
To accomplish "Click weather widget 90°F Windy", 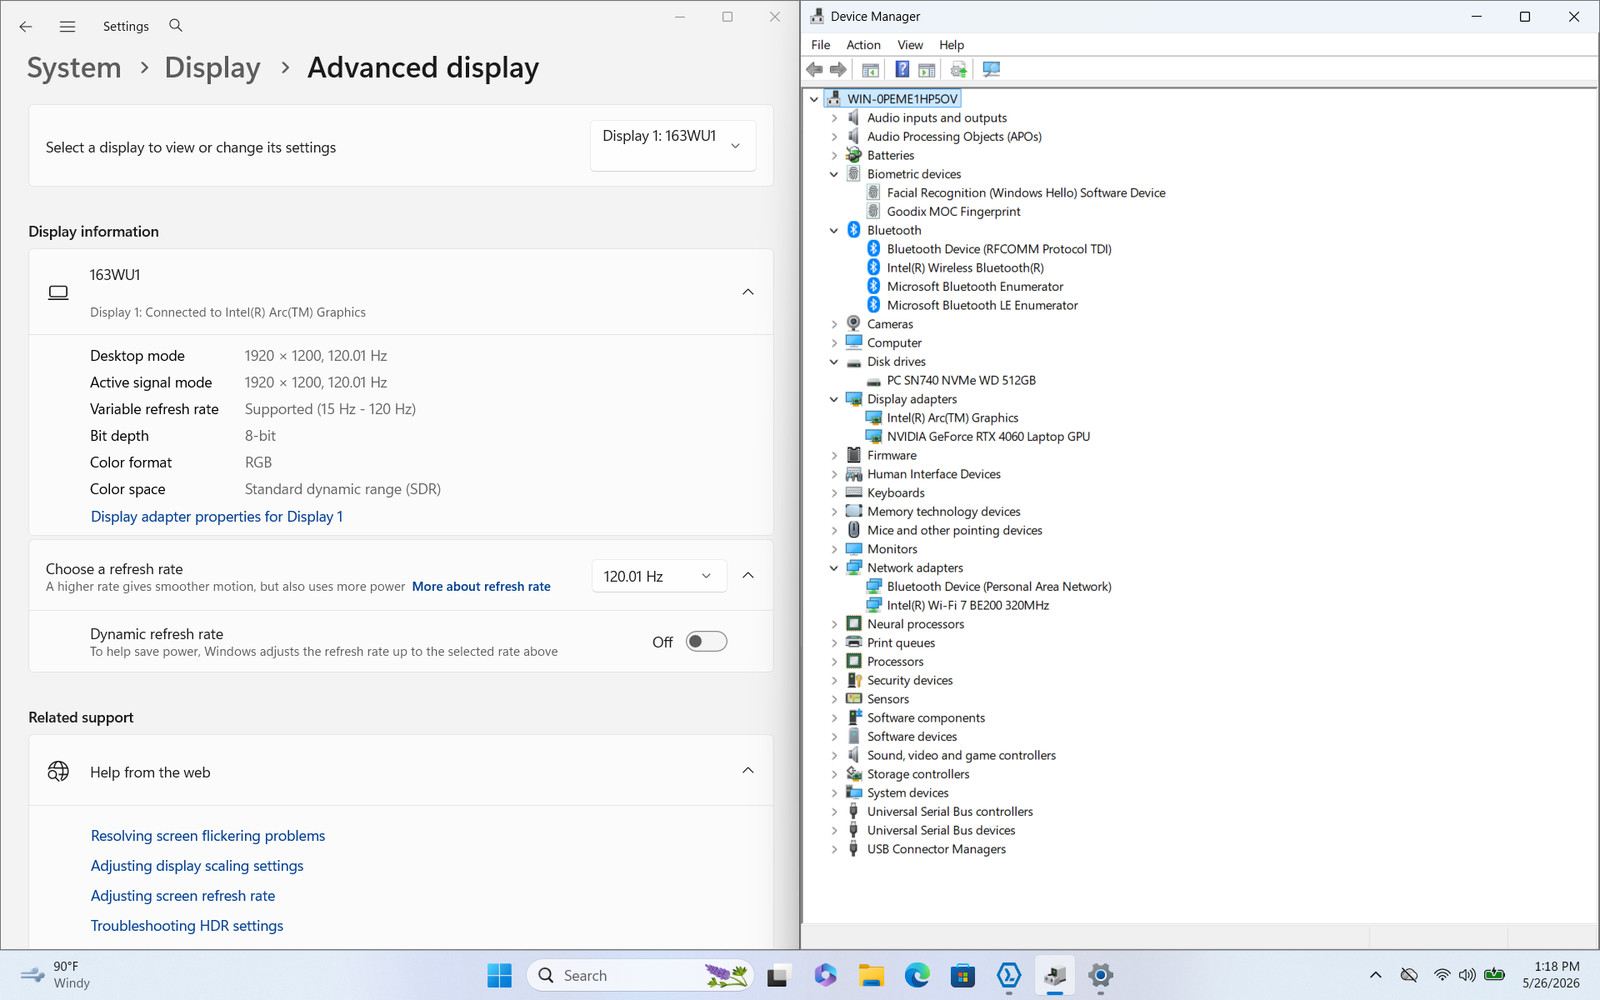I will coord(56,975).
